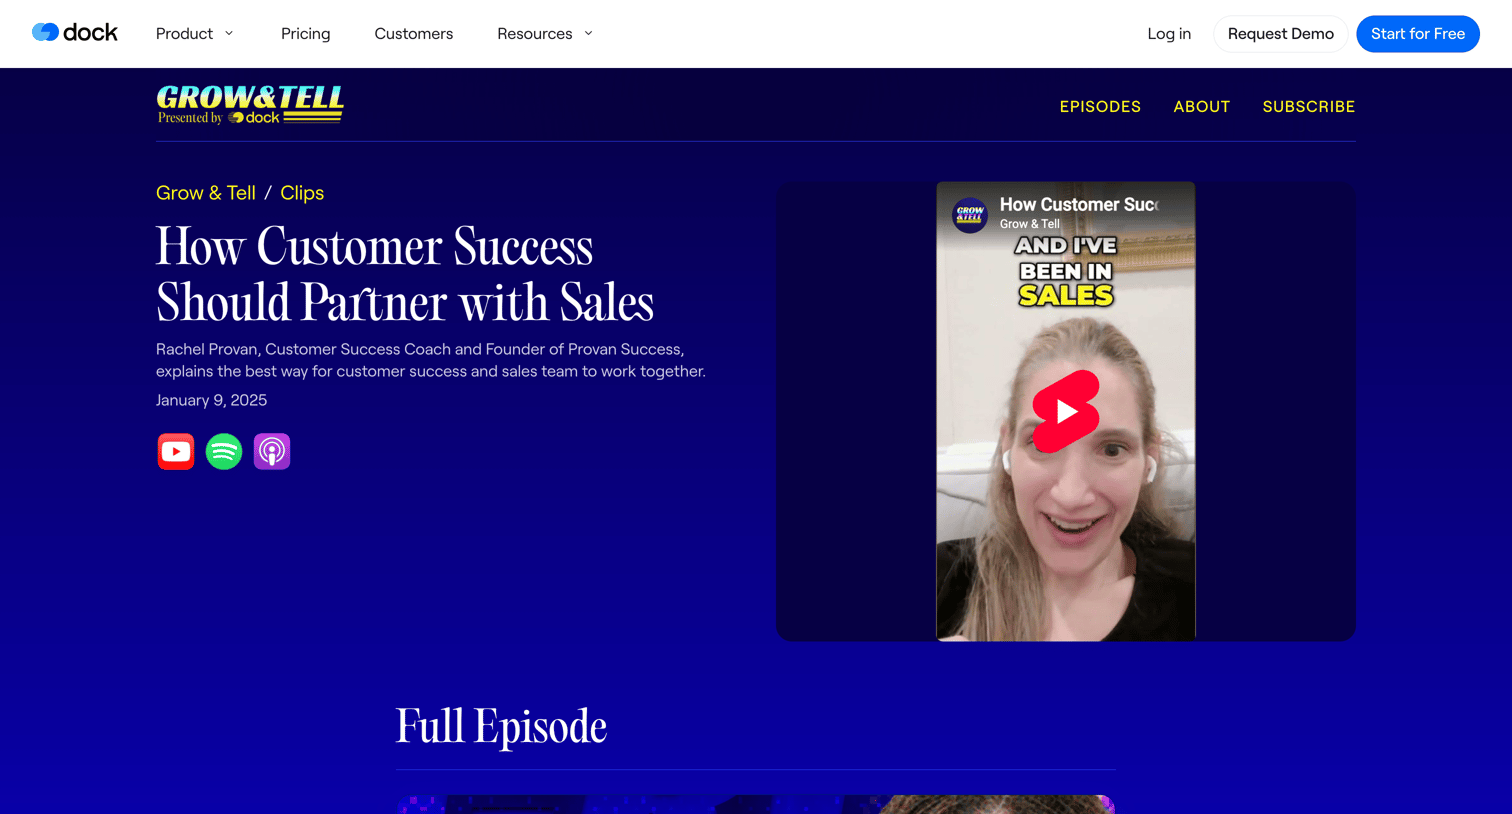The height and width of the screenshot is (814, 1512).
Task: Expand the Product dropdown menu
Action: 195,34
